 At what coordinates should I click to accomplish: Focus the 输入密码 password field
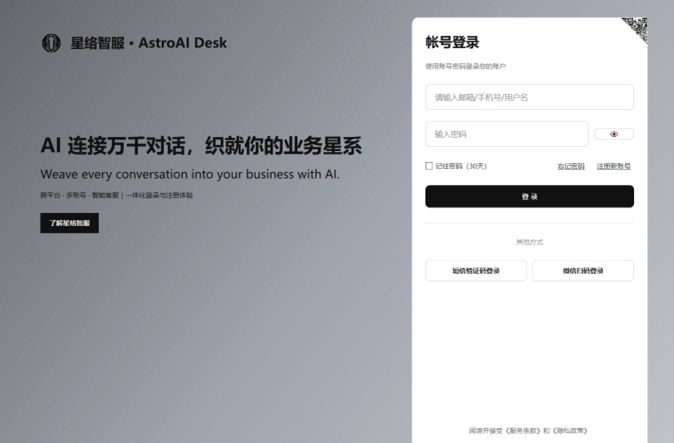pyautogui.click(x=507, y=134)
